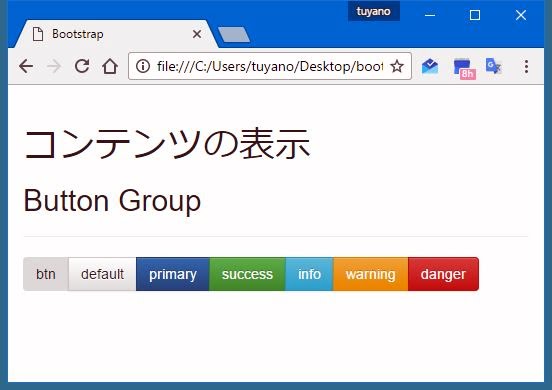Click the tuyano profile button
The height and width of the screenshot is (390, 552).
coord(374,11)
